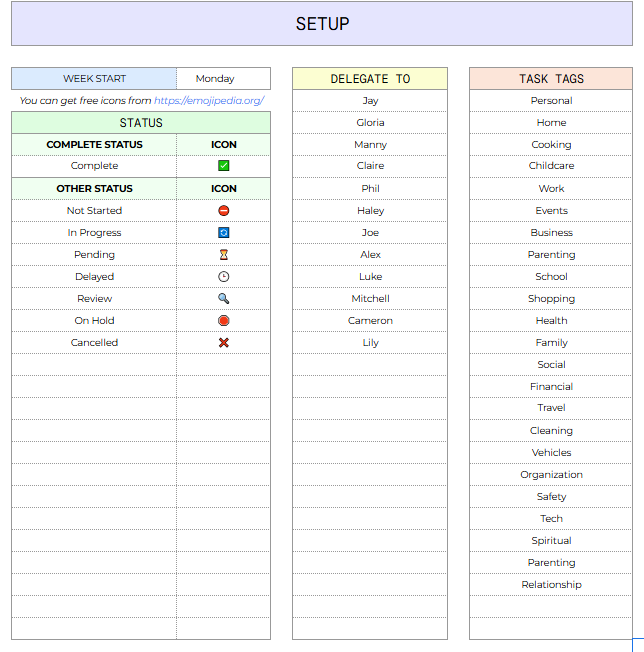This screenshot has height=652, width=644.
Task: Select the red Not Started icon
Action: pyautogui.click(x=224, y=211)
